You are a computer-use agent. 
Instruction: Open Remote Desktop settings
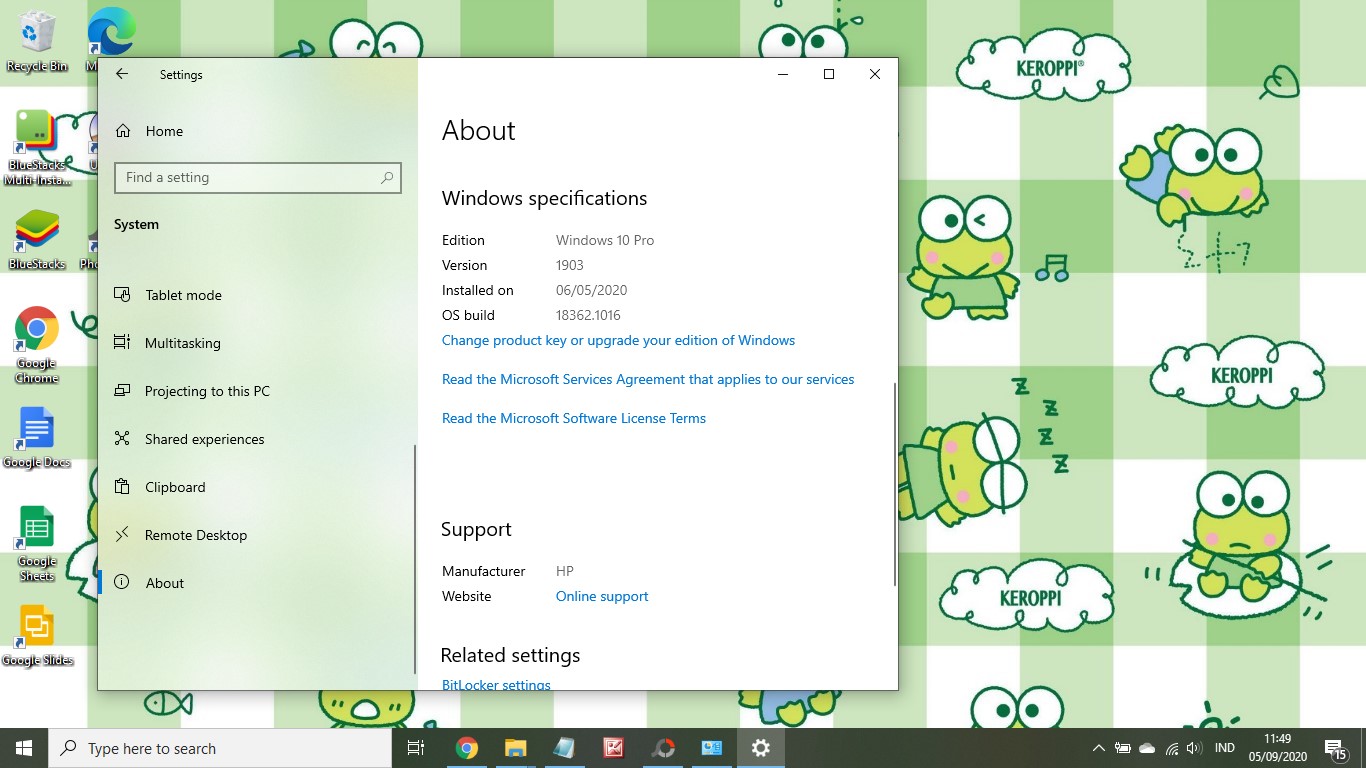click(x=181, y=535)
